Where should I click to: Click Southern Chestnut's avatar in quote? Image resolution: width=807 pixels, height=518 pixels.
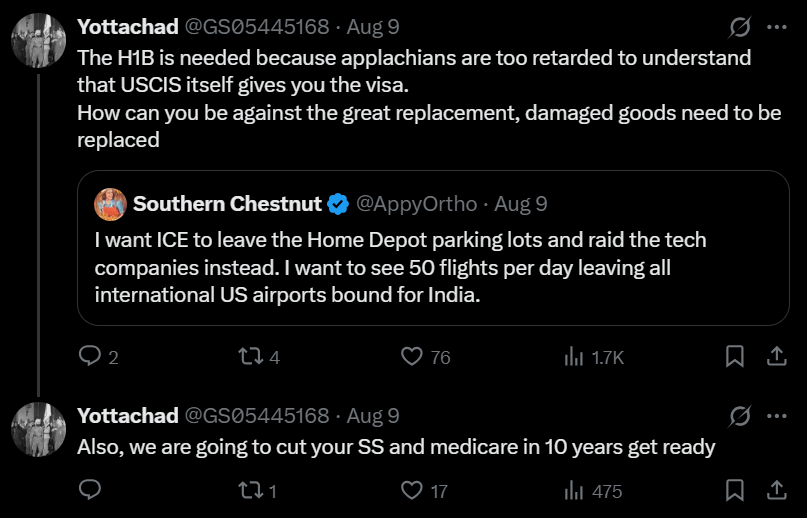pos(110,204)
